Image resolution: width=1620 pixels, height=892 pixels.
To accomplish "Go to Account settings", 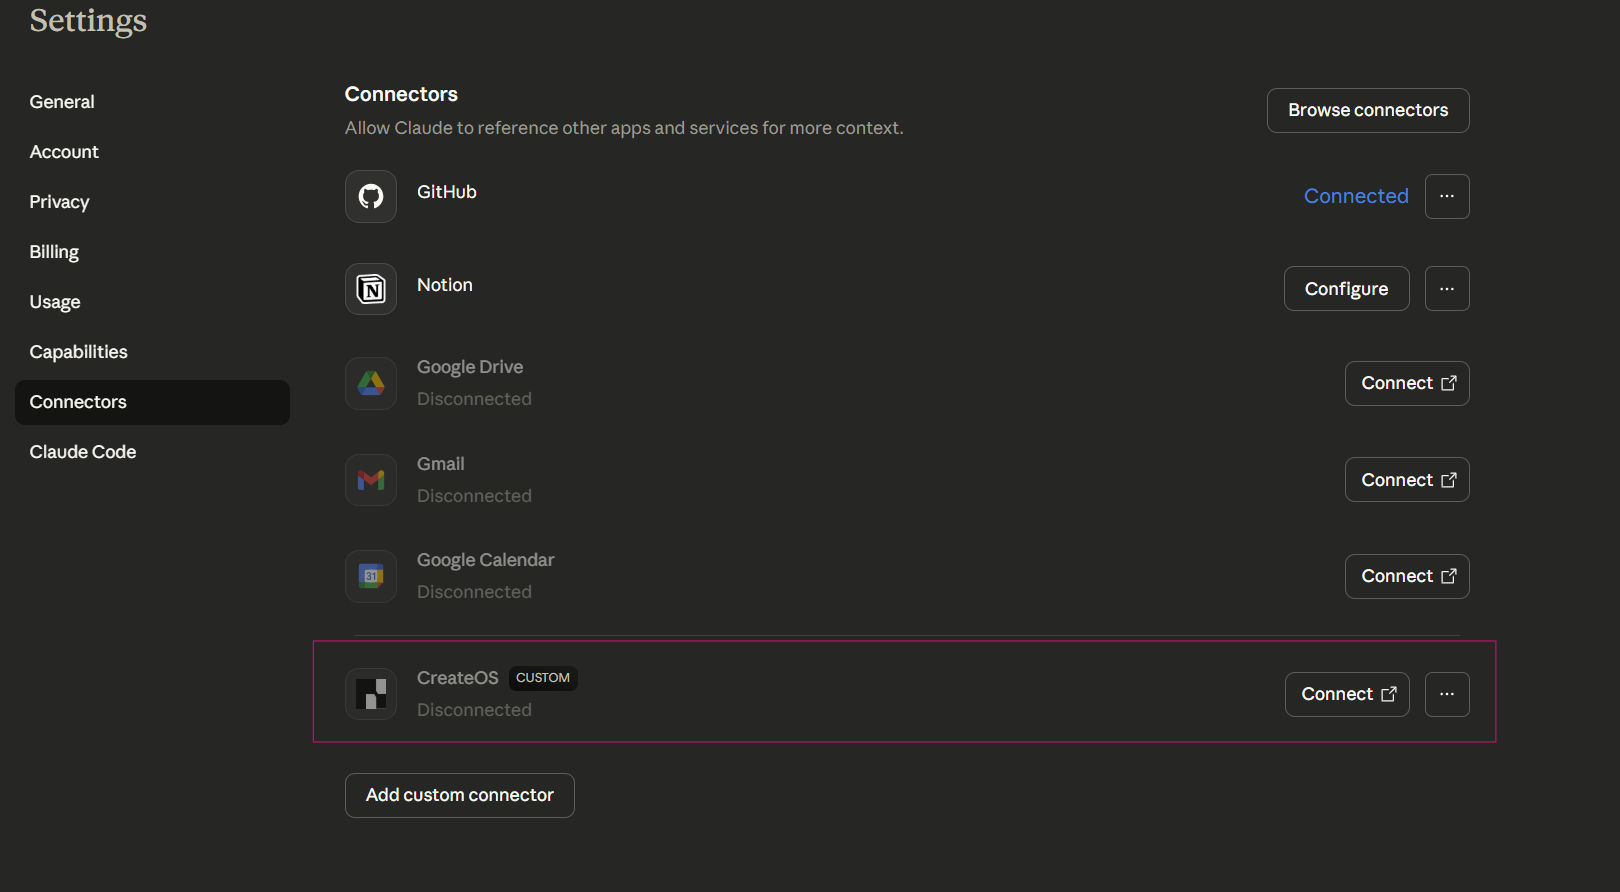I will click(x=64, y=152).
